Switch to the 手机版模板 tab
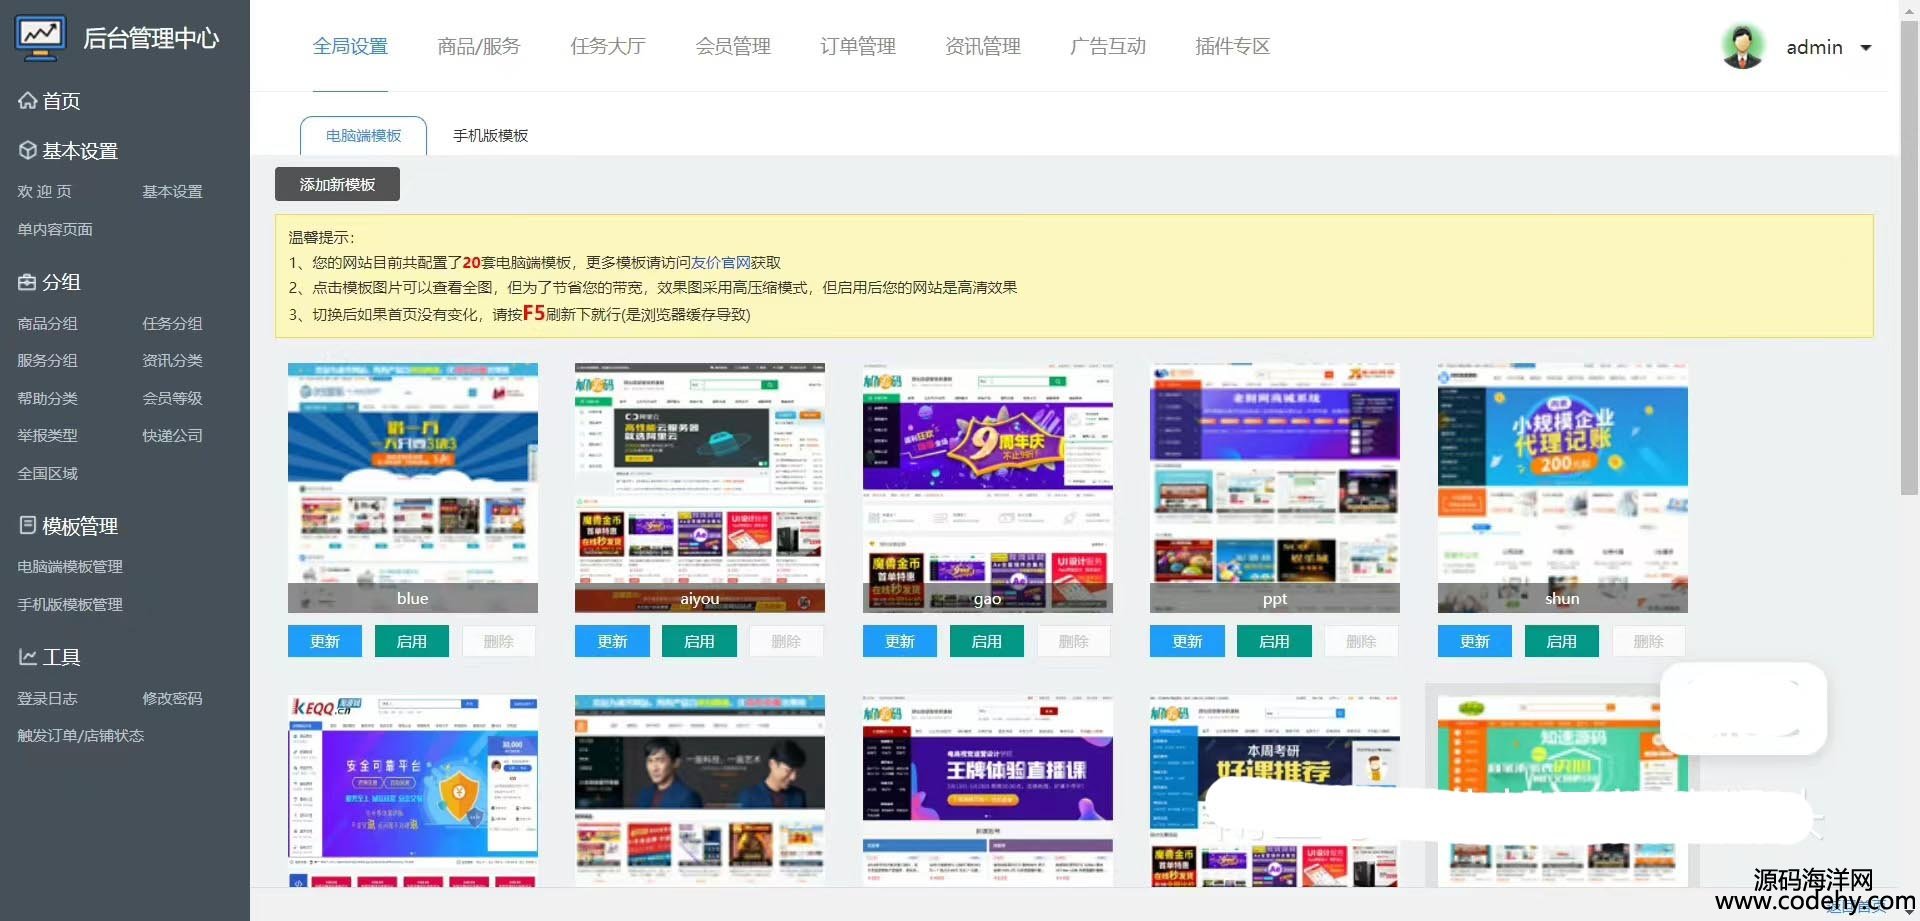This screenshot has width=1920, height=921. [490, 136]
